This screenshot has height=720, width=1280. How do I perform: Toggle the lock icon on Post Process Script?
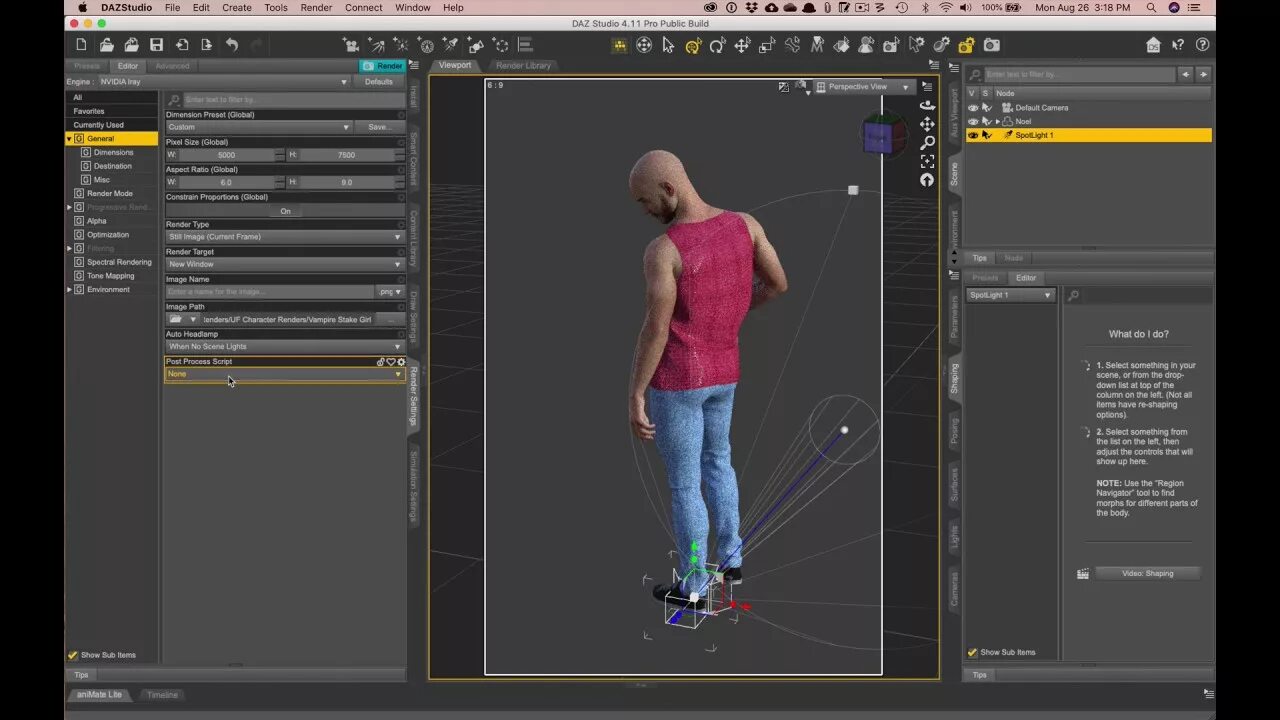pos(380,362)
